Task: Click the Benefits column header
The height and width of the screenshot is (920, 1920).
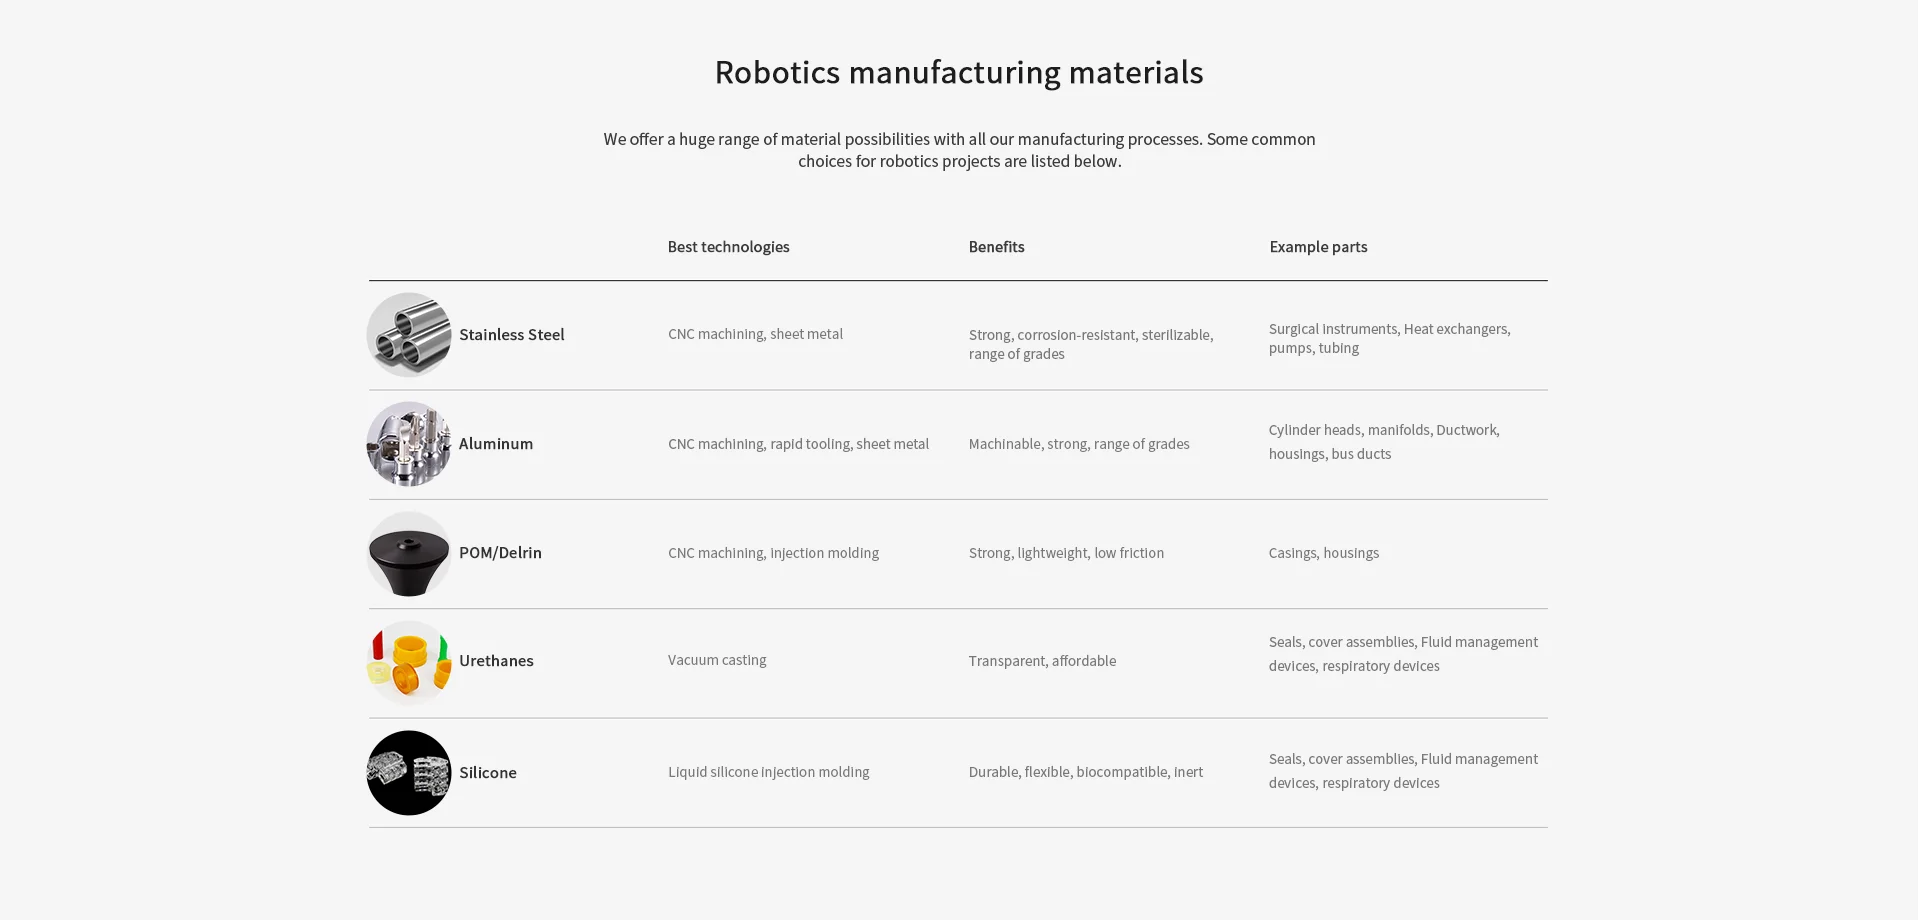Action: 996,247
